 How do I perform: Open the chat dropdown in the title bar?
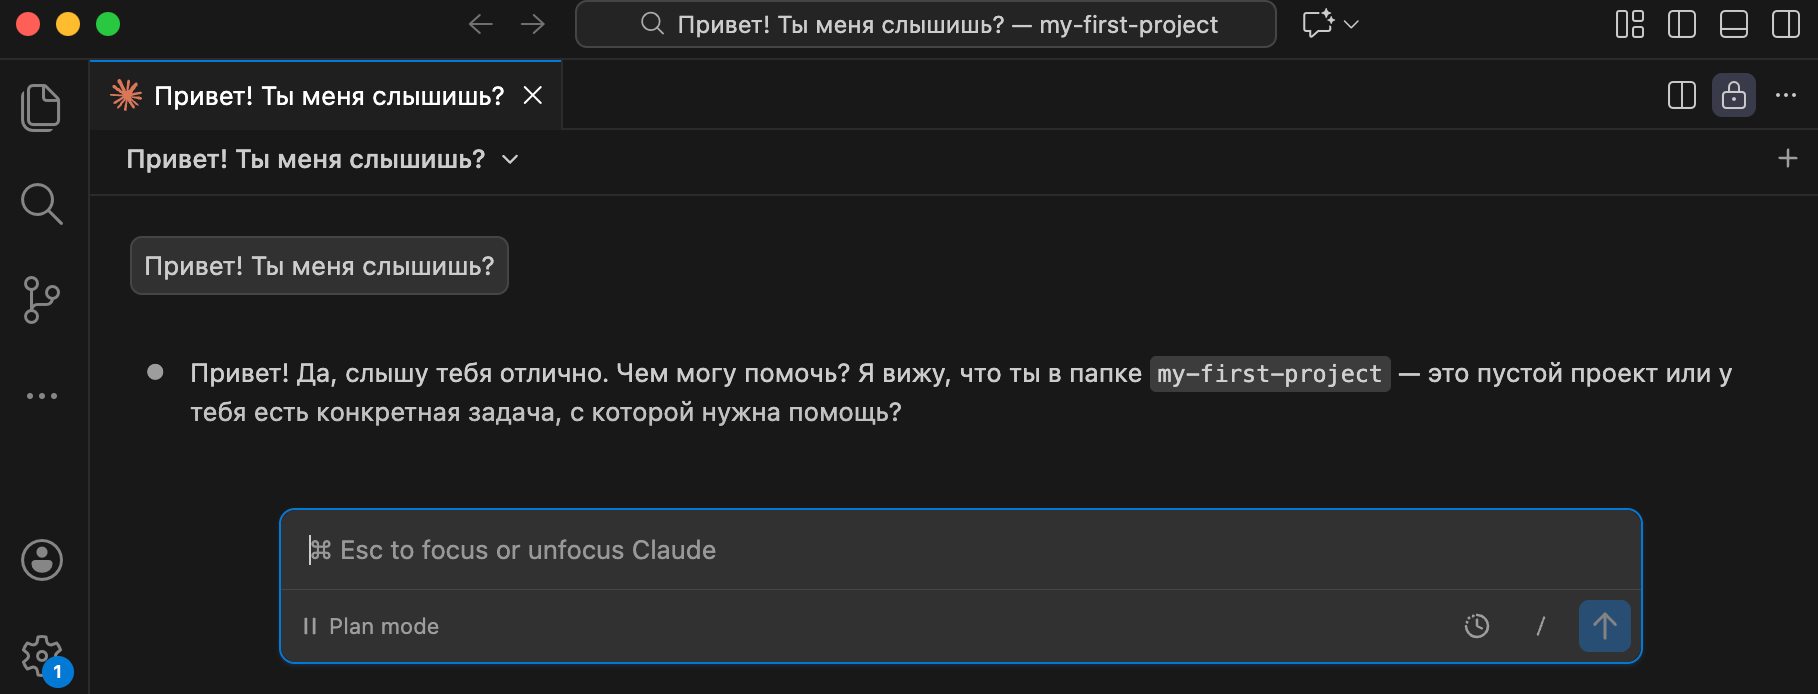1331,23
